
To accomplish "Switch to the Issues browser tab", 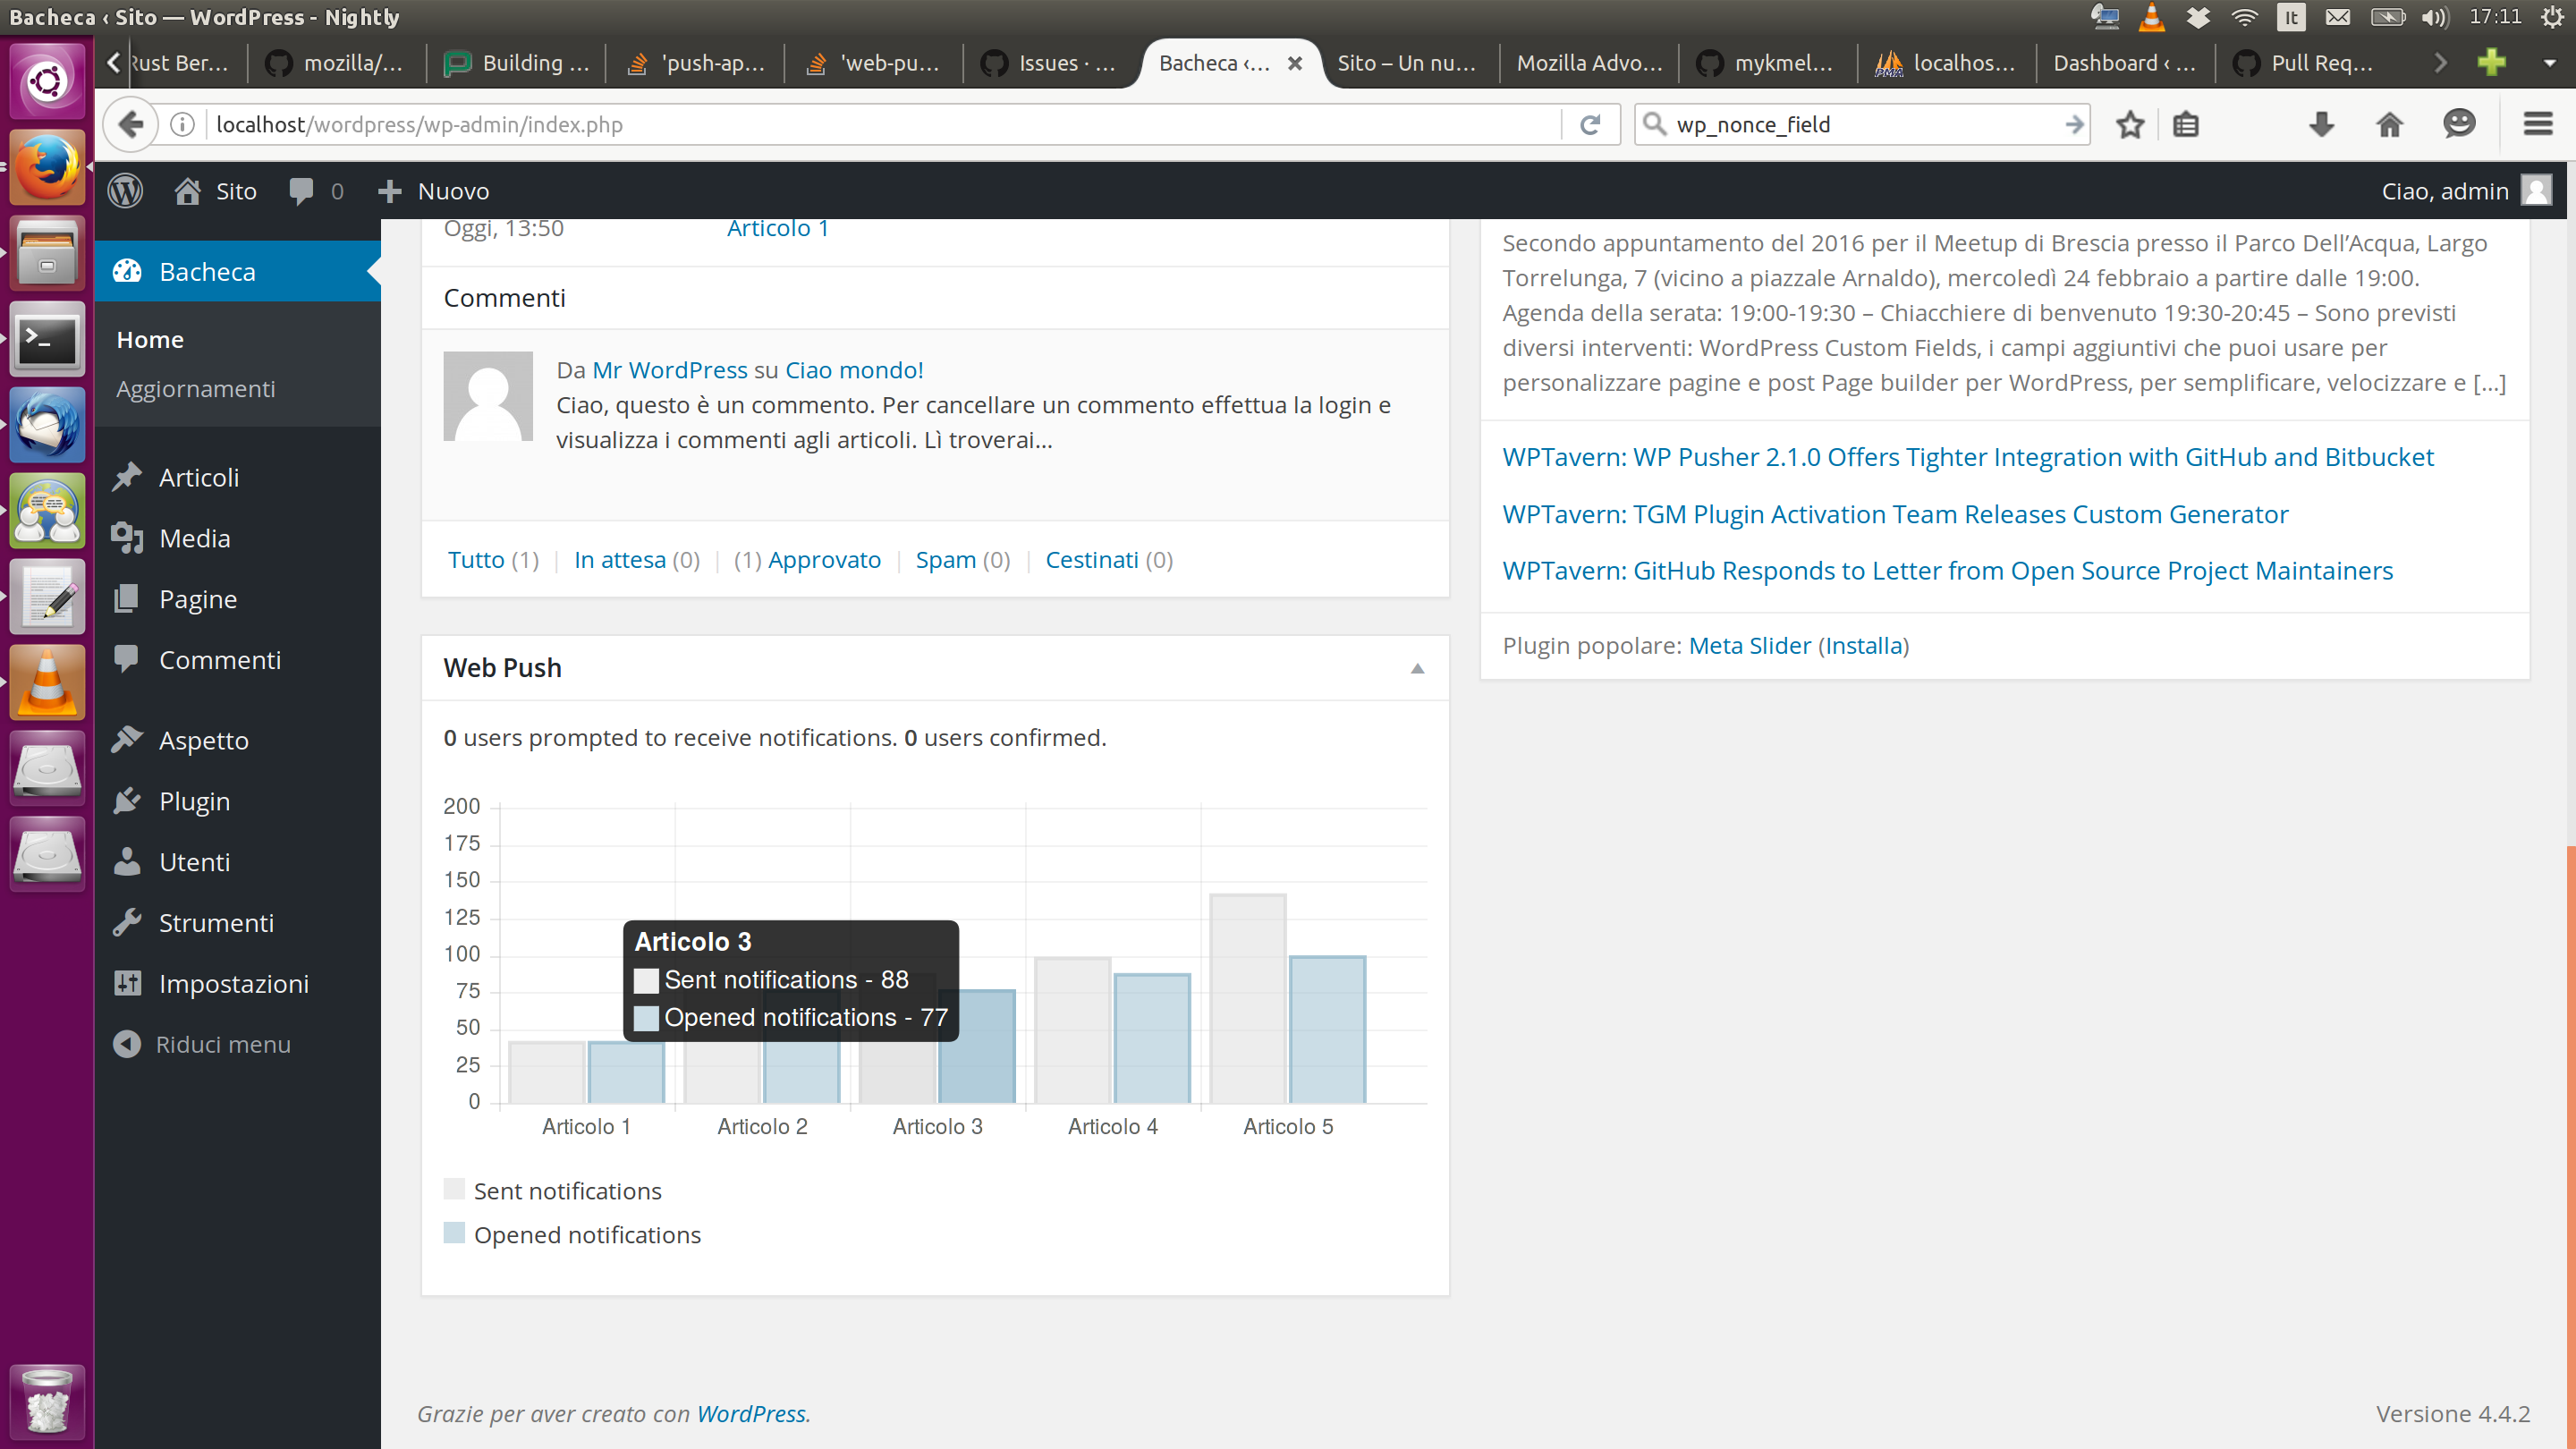I will [1050, 63].
